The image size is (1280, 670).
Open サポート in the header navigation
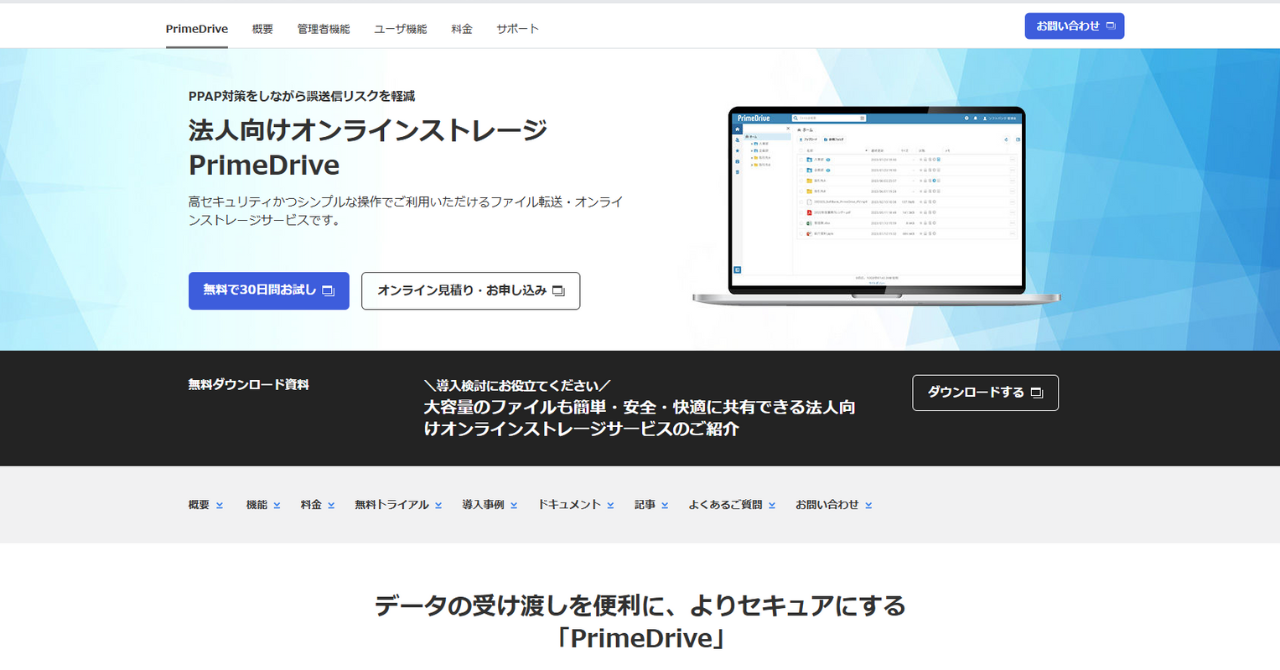pos(517,29)
